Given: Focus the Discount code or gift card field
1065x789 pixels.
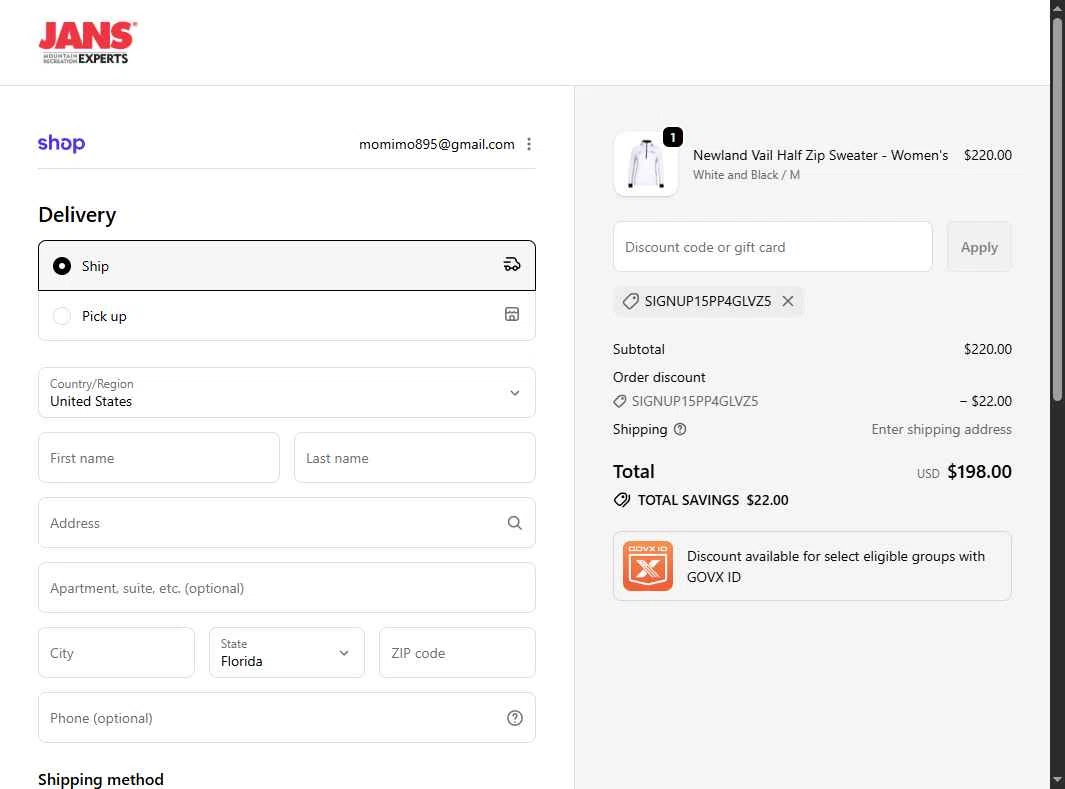Looking at the screenshot, I should pyautogui.click(x=772, y=246).
